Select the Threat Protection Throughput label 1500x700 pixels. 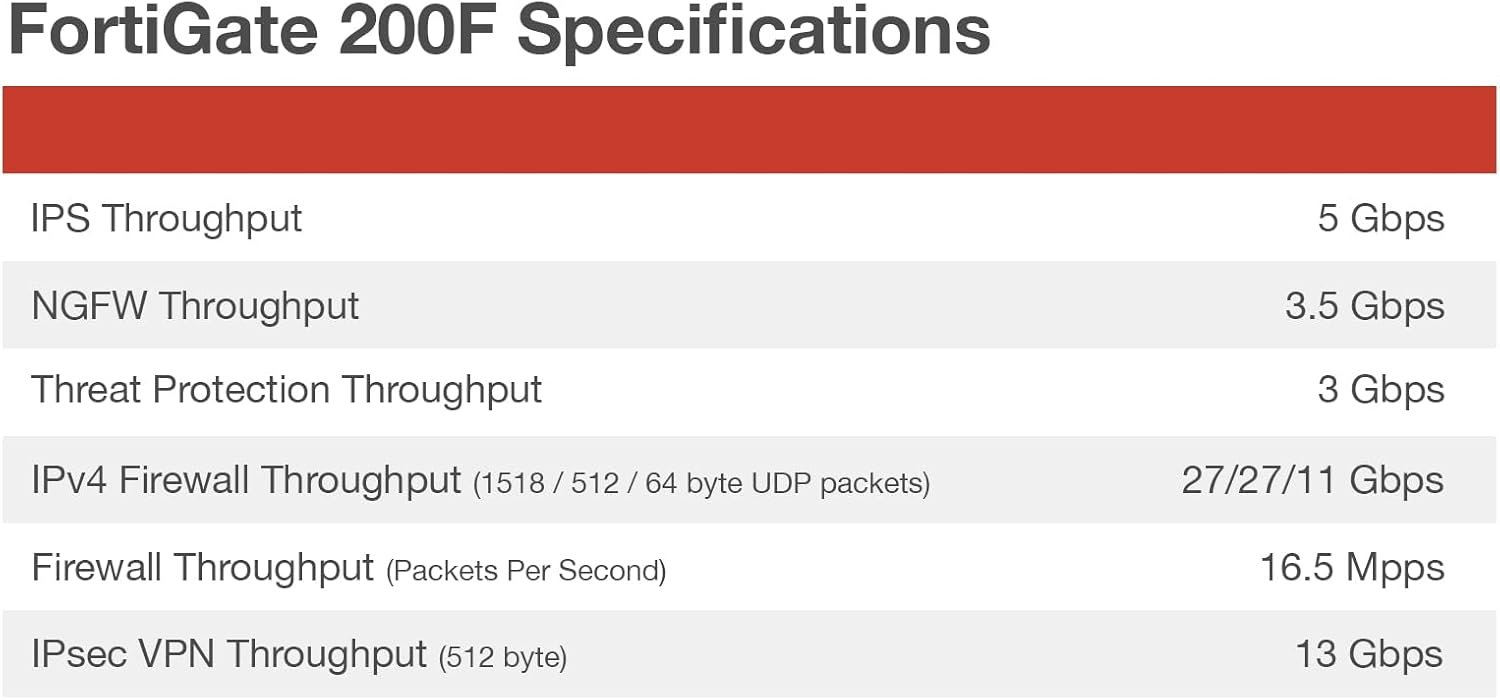coord(286,390)
